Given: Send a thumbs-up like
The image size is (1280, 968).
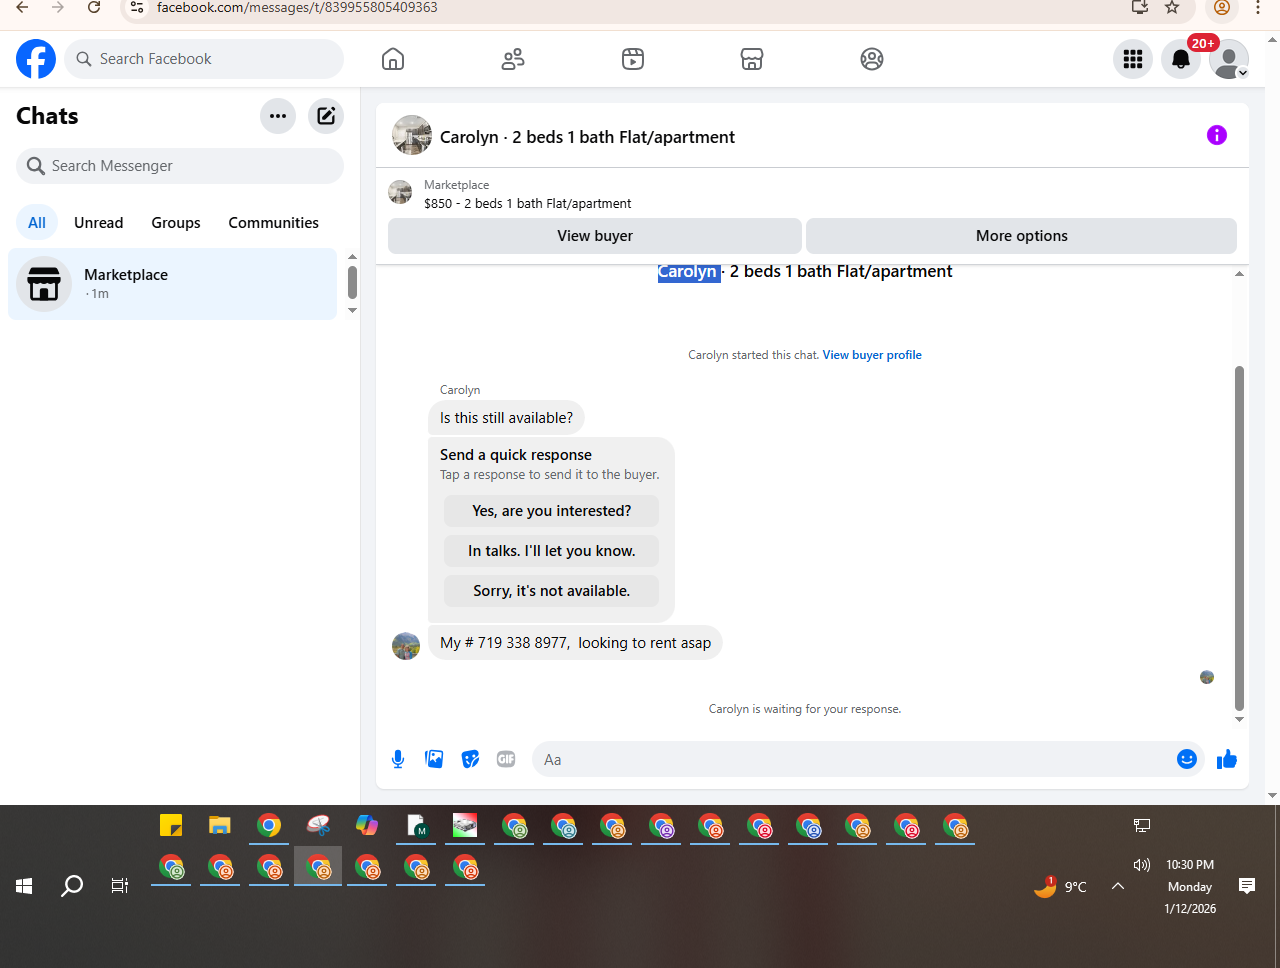Looking at the screenshot, I should (1227, 759).
